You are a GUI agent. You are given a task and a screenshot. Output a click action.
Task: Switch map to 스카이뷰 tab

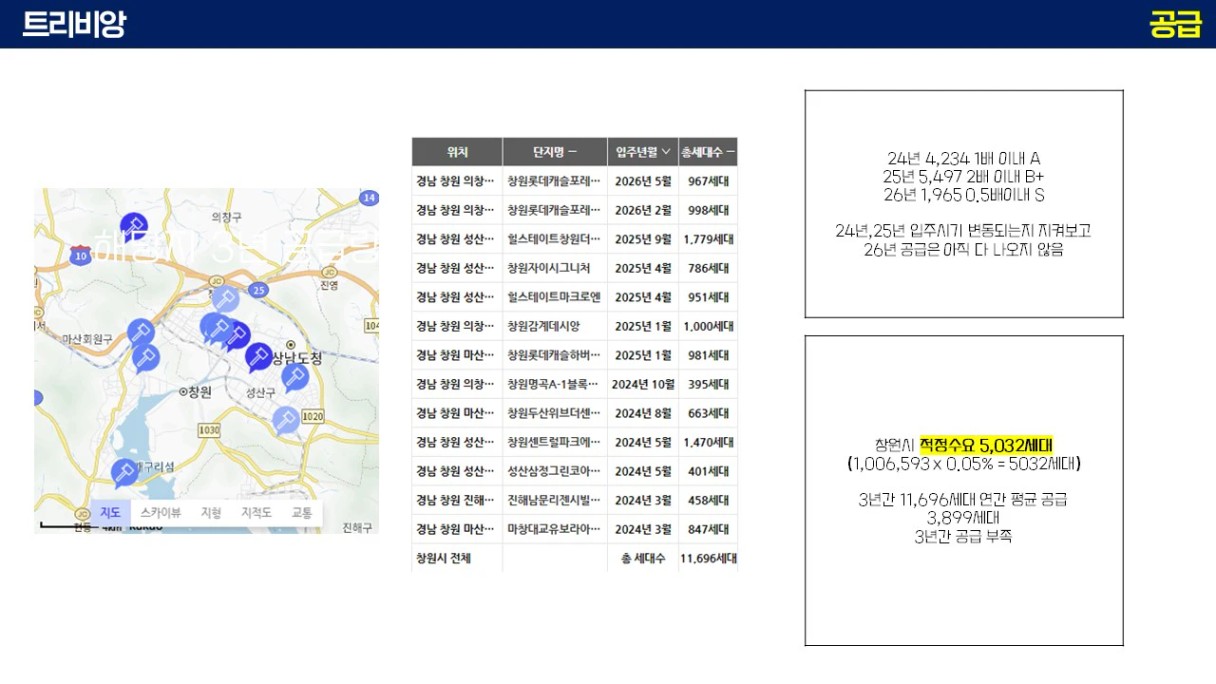[160, 512]
